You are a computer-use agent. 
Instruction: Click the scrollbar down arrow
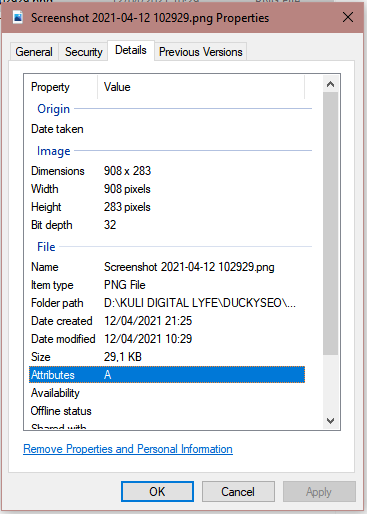tap(330, 421)
